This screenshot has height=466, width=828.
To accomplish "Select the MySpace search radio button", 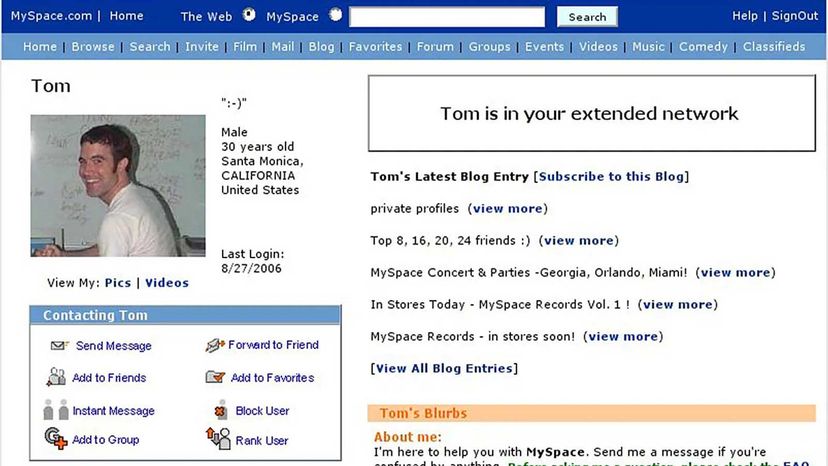I will tap(335, 15).
